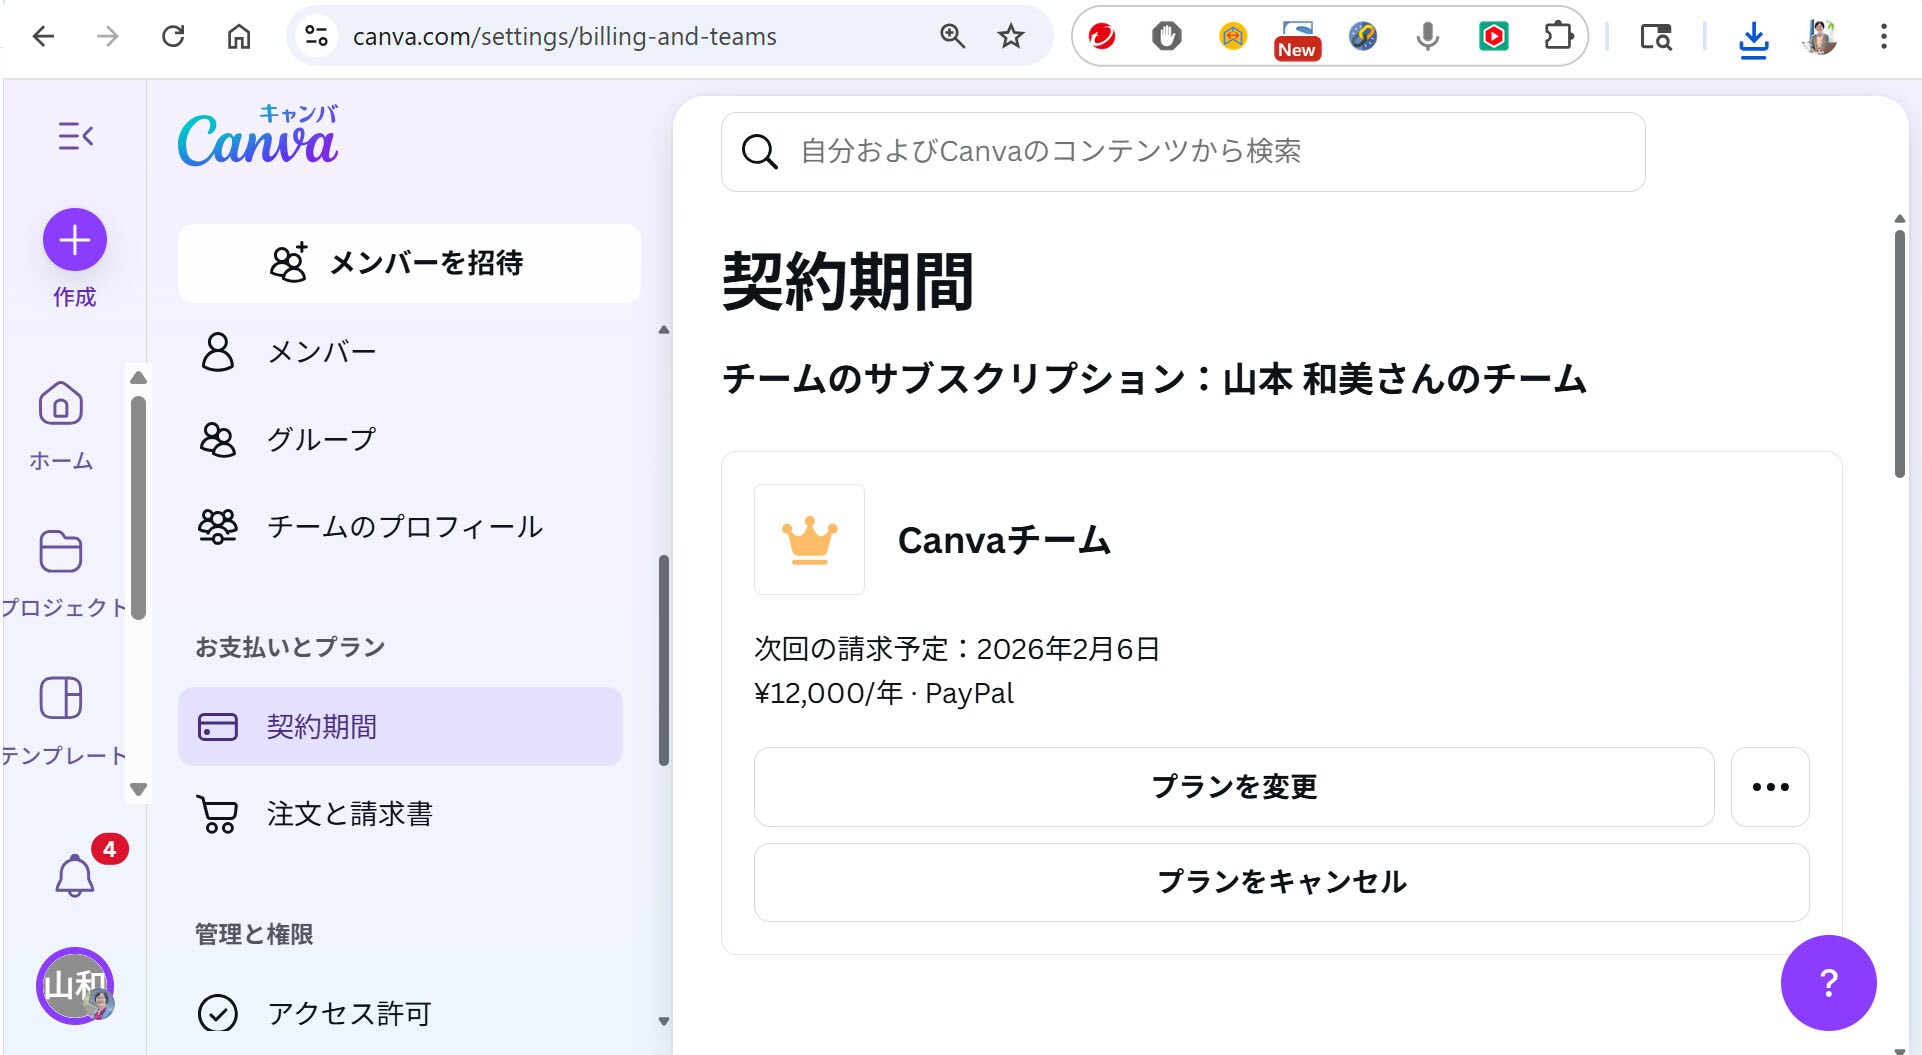
Task: Open notifications bell with 4 badge
Action: [x=75, y=875]
